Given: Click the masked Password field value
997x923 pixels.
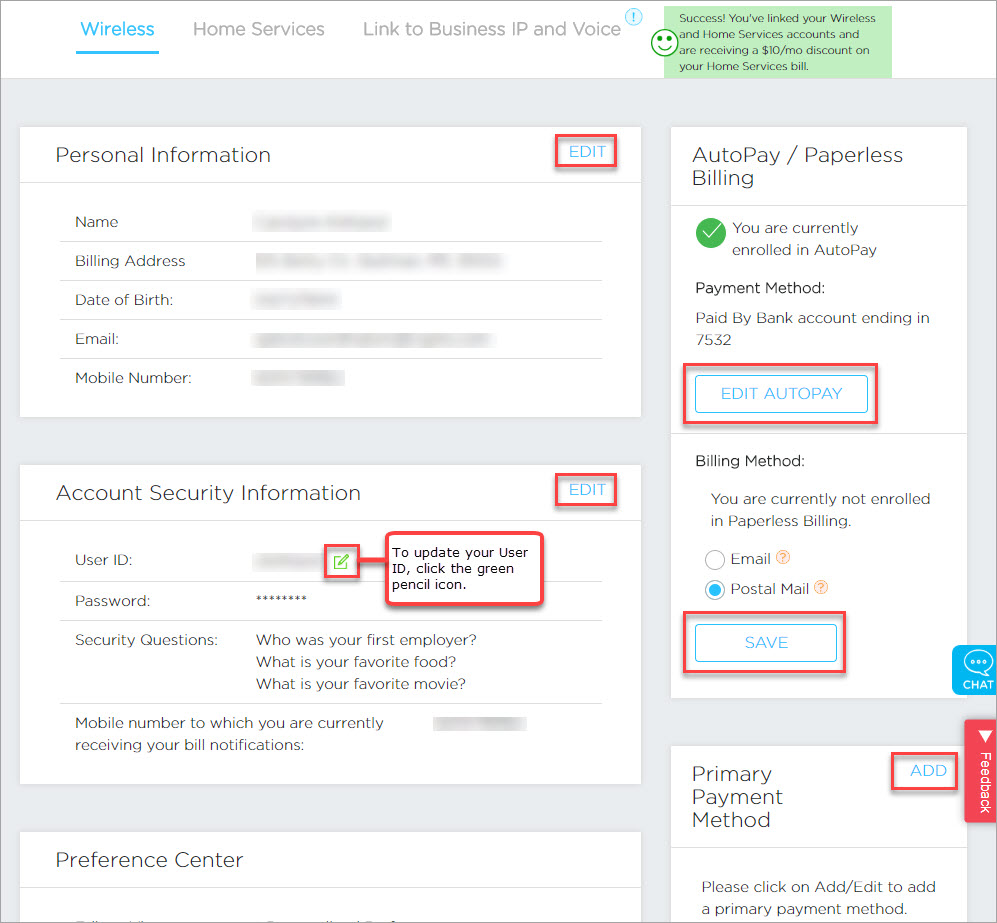Looking at the screenshot, I should point(281,600).
